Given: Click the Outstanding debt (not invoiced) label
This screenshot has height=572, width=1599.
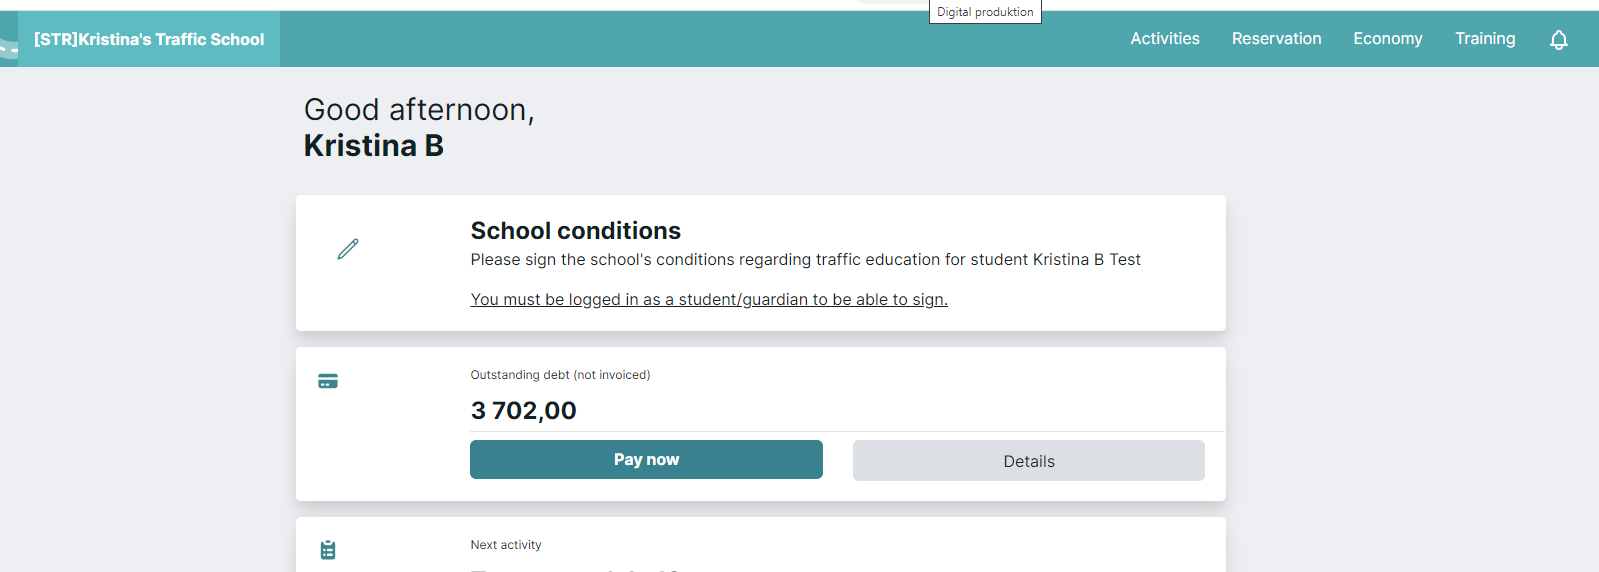Looking at the screenshot, I should [560, 375].
